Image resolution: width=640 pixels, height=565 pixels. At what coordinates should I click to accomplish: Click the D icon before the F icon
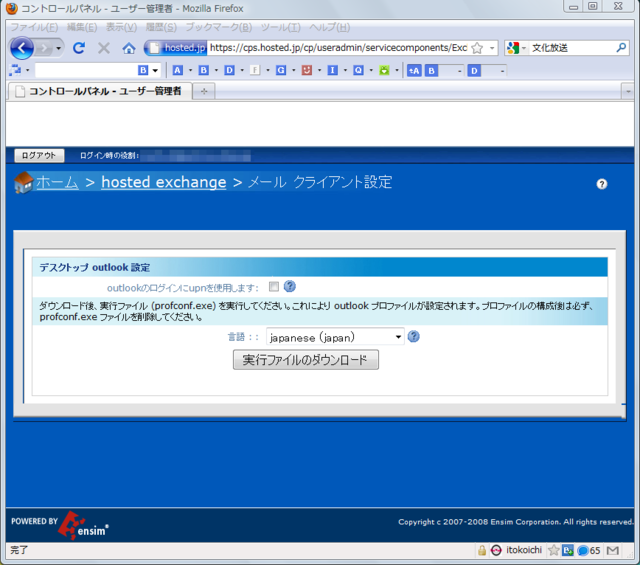[229, 70]
